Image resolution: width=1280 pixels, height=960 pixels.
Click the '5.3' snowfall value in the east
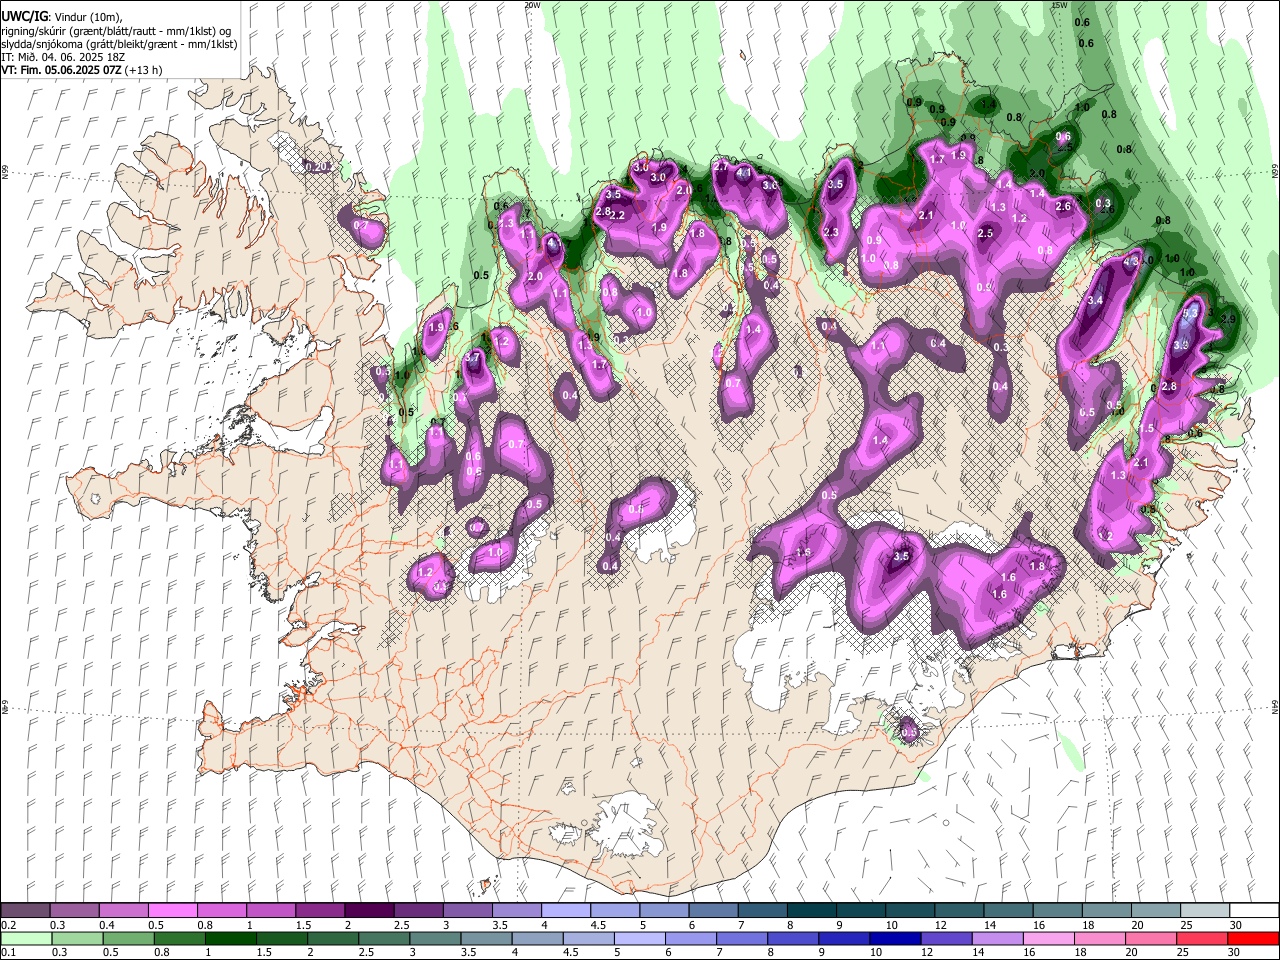point(1190,313)
